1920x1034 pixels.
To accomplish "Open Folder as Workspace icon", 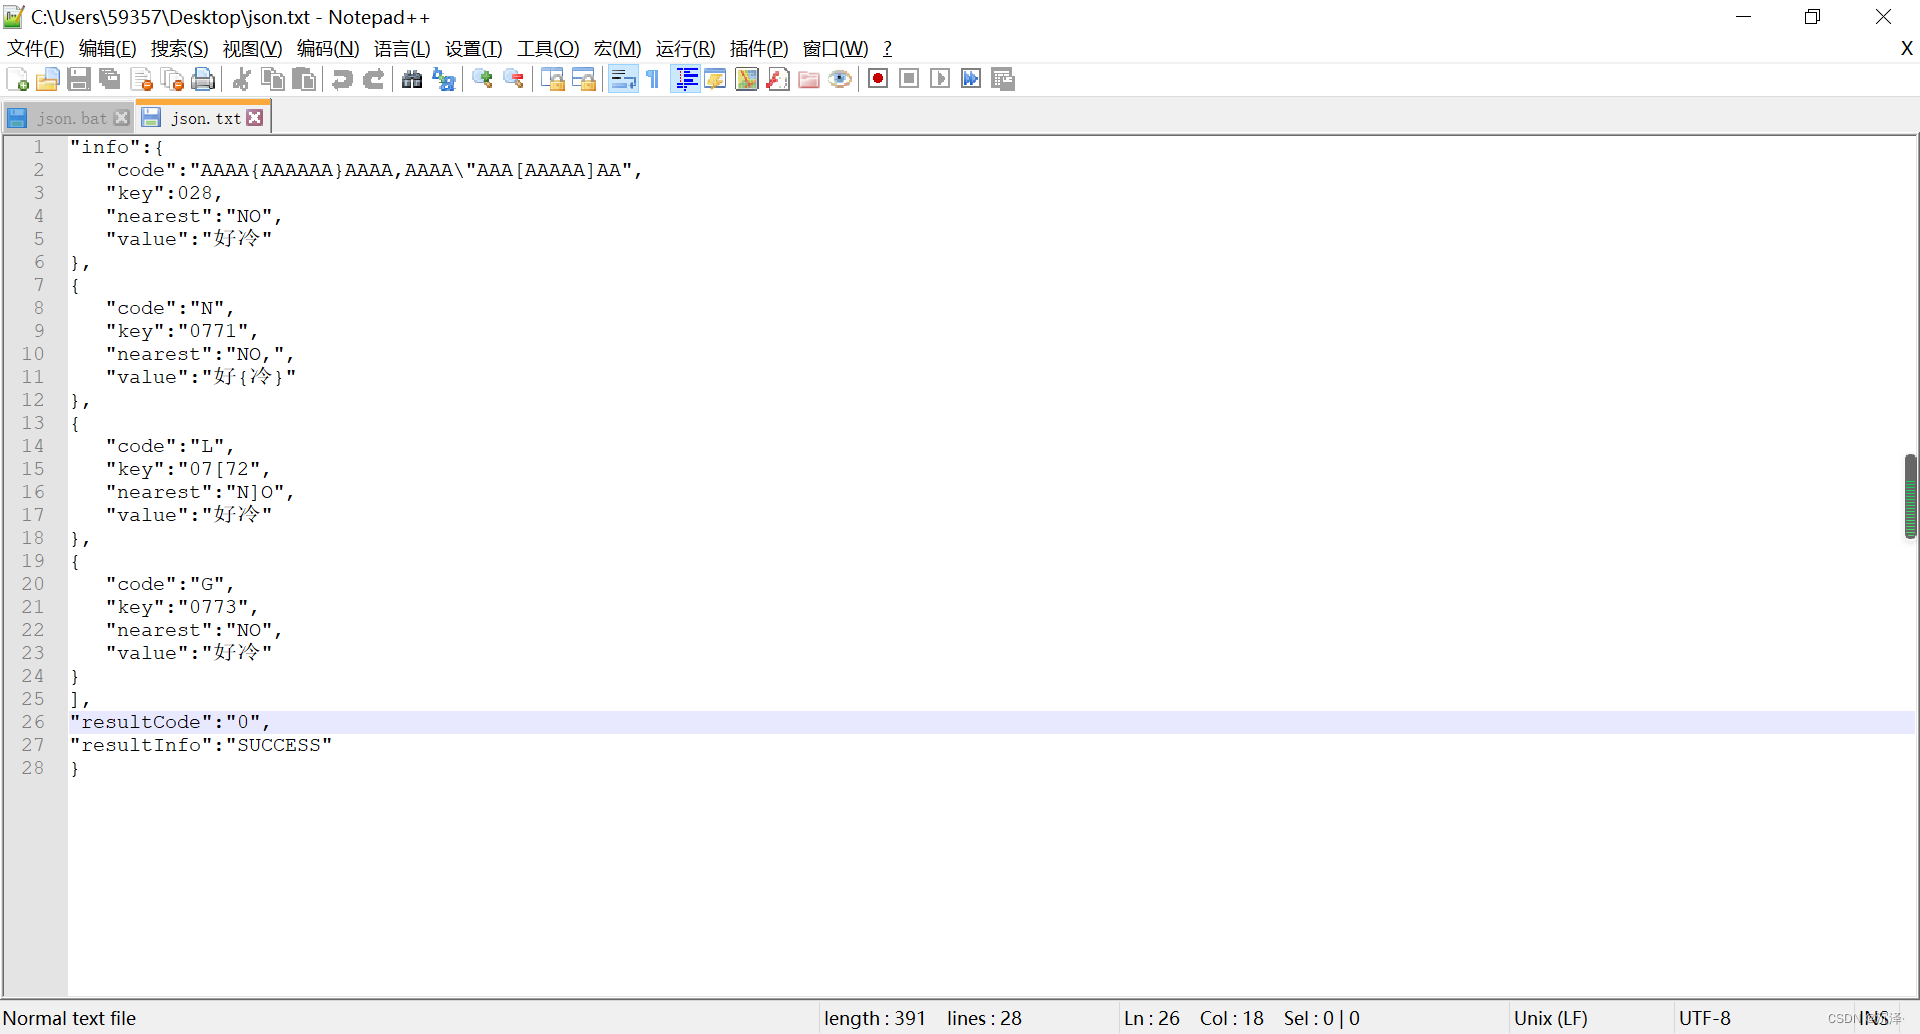I will (x=809, y=79).
